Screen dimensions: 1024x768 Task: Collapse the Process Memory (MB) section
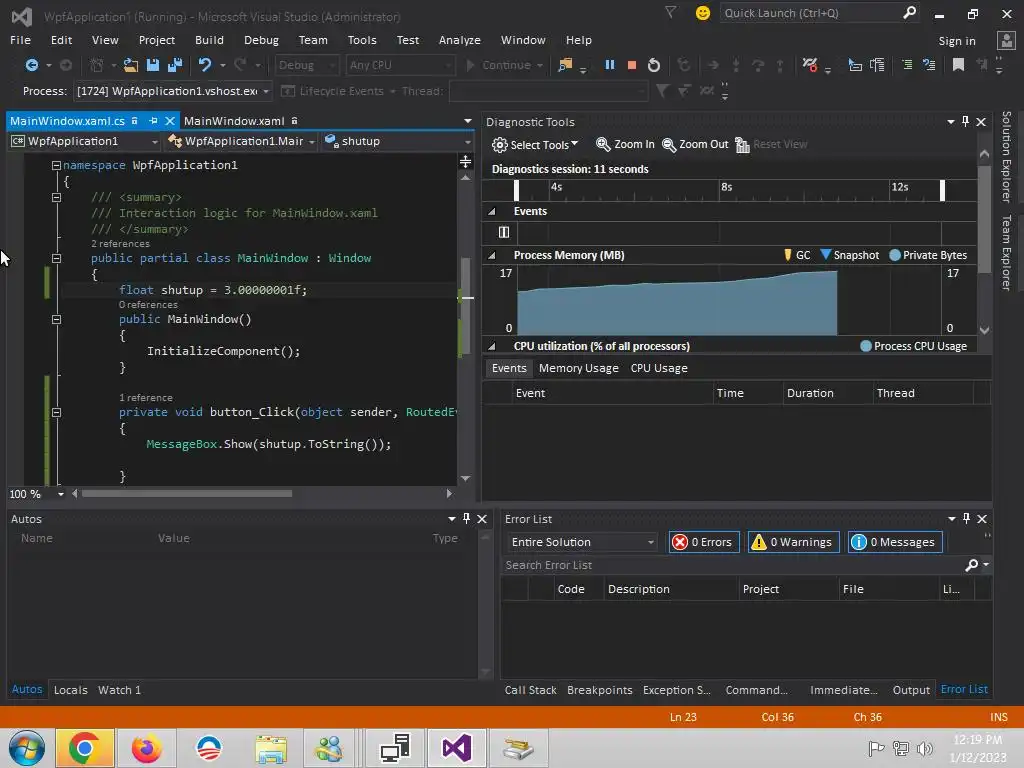[492, 255]
